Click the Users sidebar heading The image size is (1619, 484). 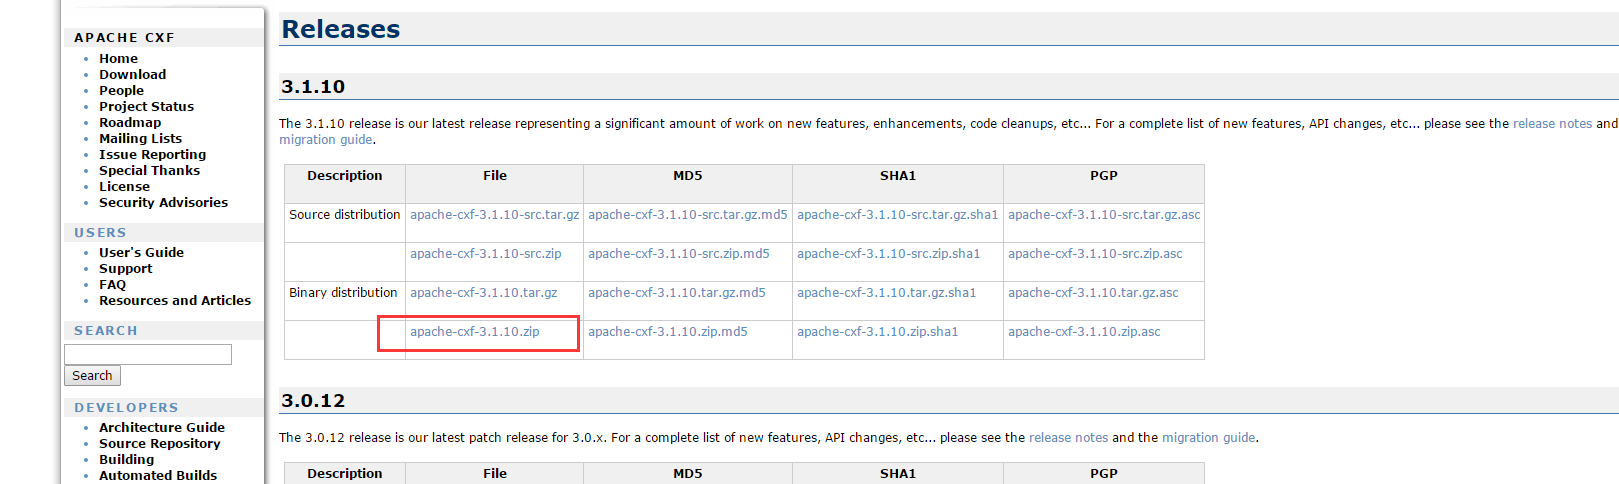[x=100, y=233]
